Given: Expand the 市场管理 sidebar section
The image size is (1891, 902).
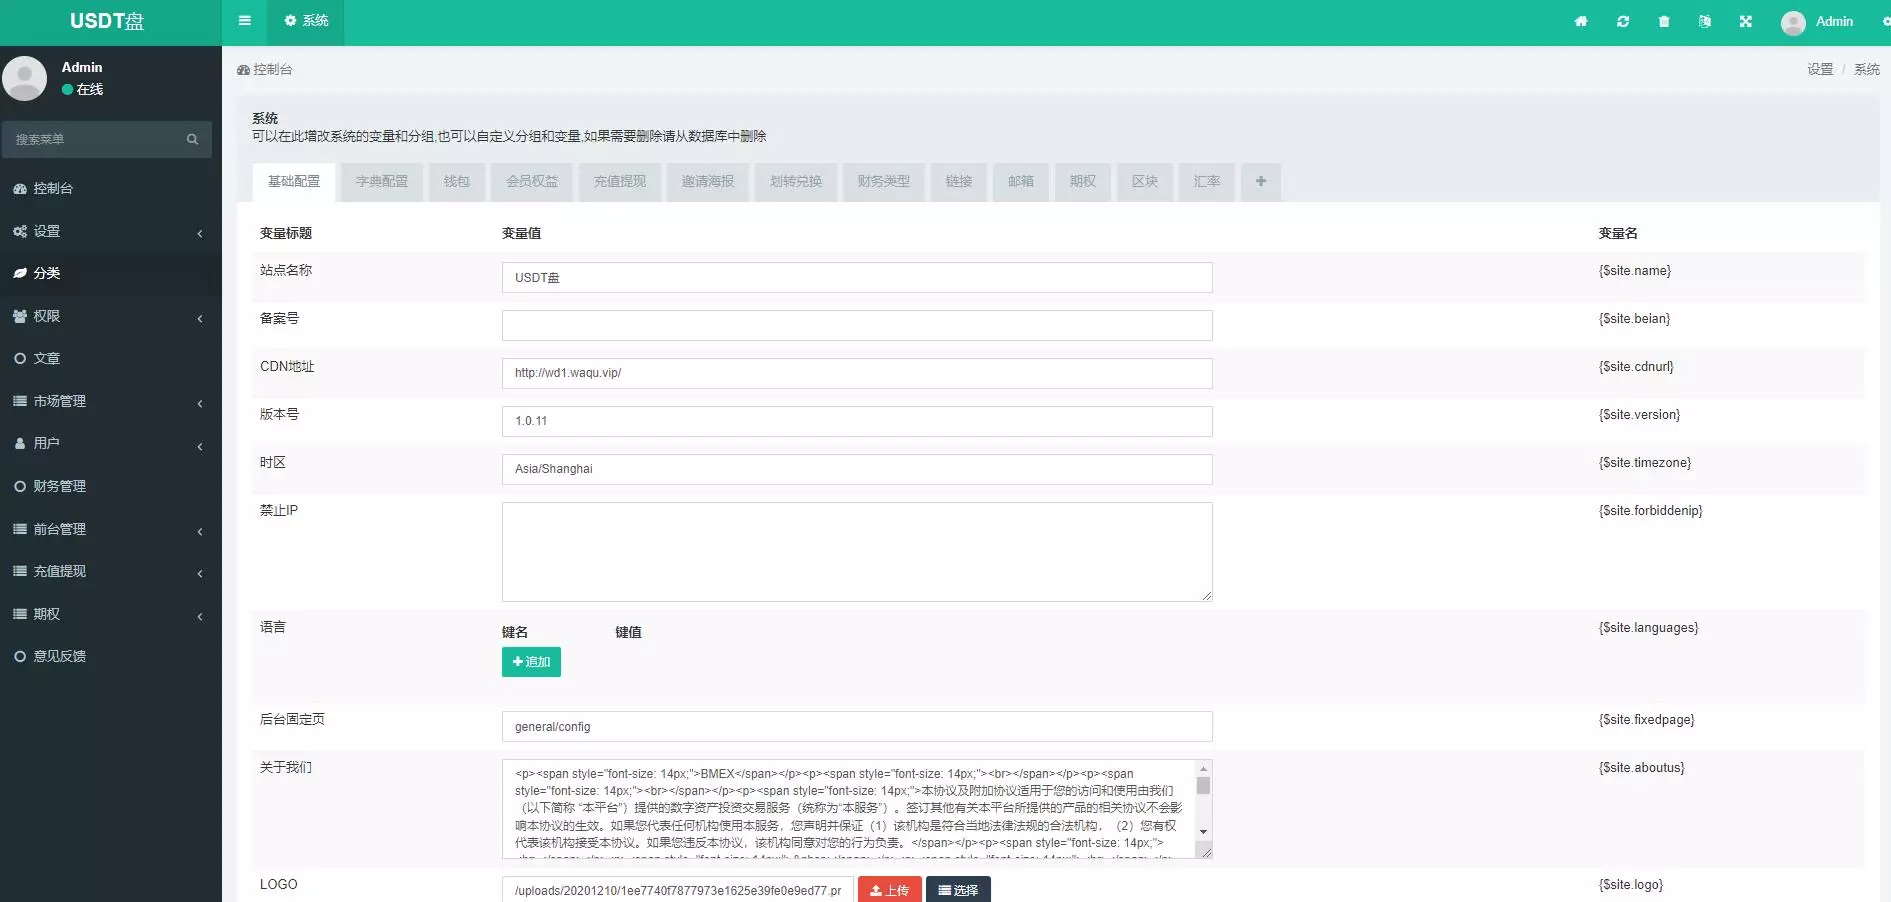Looking at the screenshot, I should [60, 401].
